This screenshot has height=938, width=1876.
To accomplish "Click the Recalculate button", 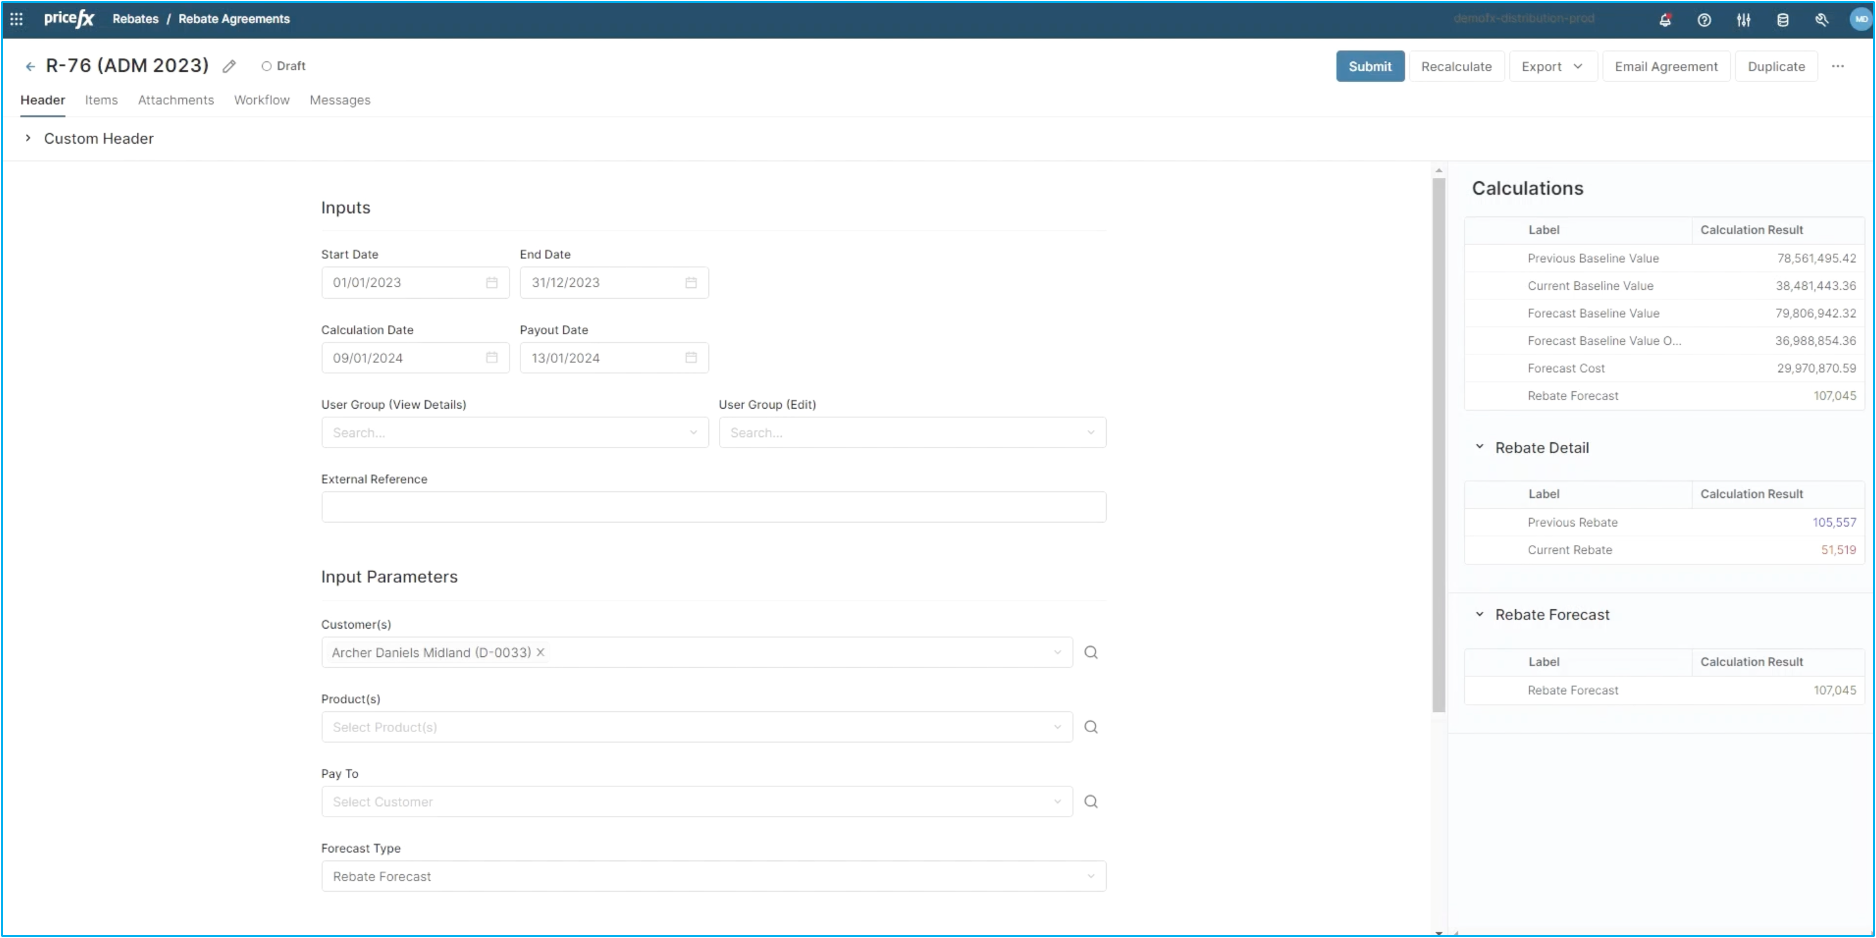I will 1456,67.
